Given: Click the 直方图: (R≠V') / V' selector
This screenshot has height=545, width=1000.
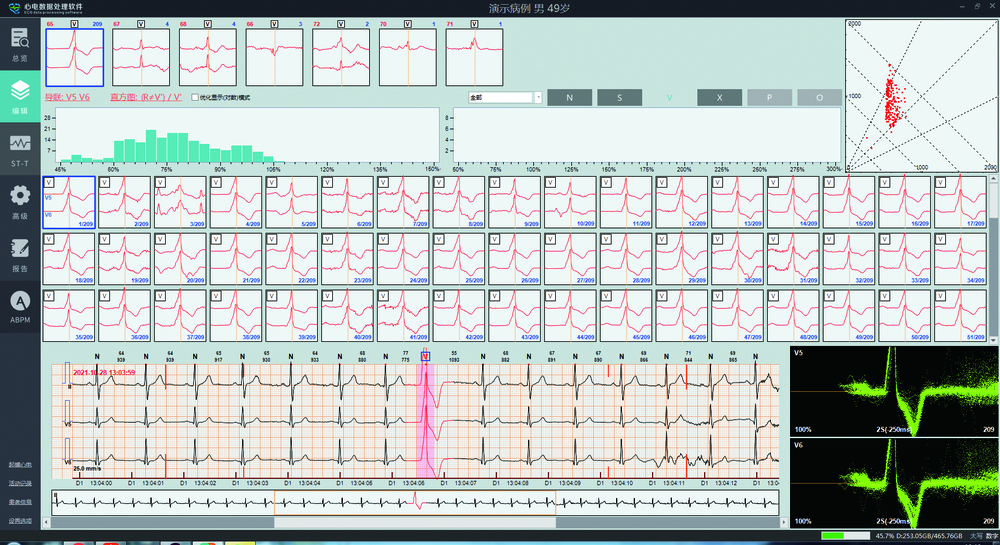Looking at the screenshot, I should pyautogui.click(x=145, y=98).
